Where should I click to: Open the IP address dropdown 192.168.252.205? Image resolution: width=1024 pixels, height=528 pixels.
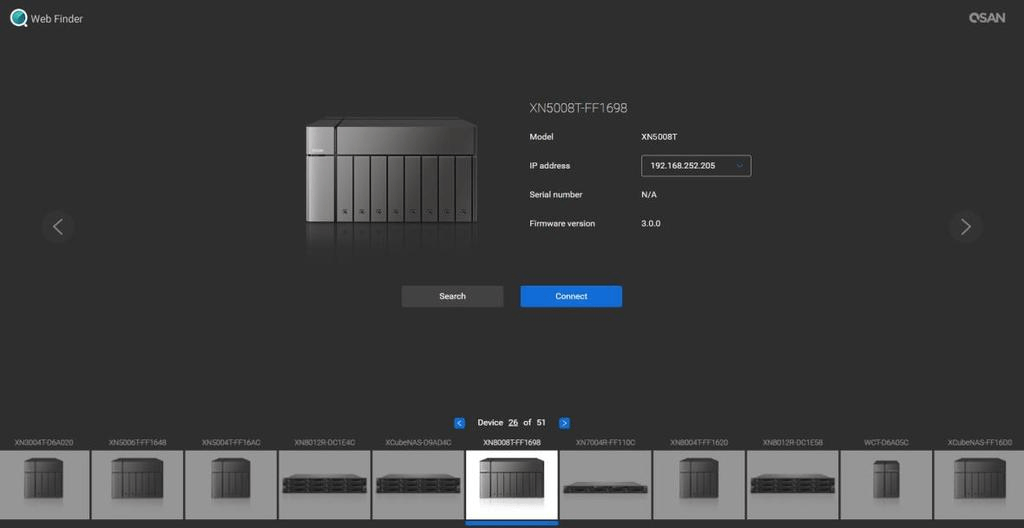click(x=696, y=166)
